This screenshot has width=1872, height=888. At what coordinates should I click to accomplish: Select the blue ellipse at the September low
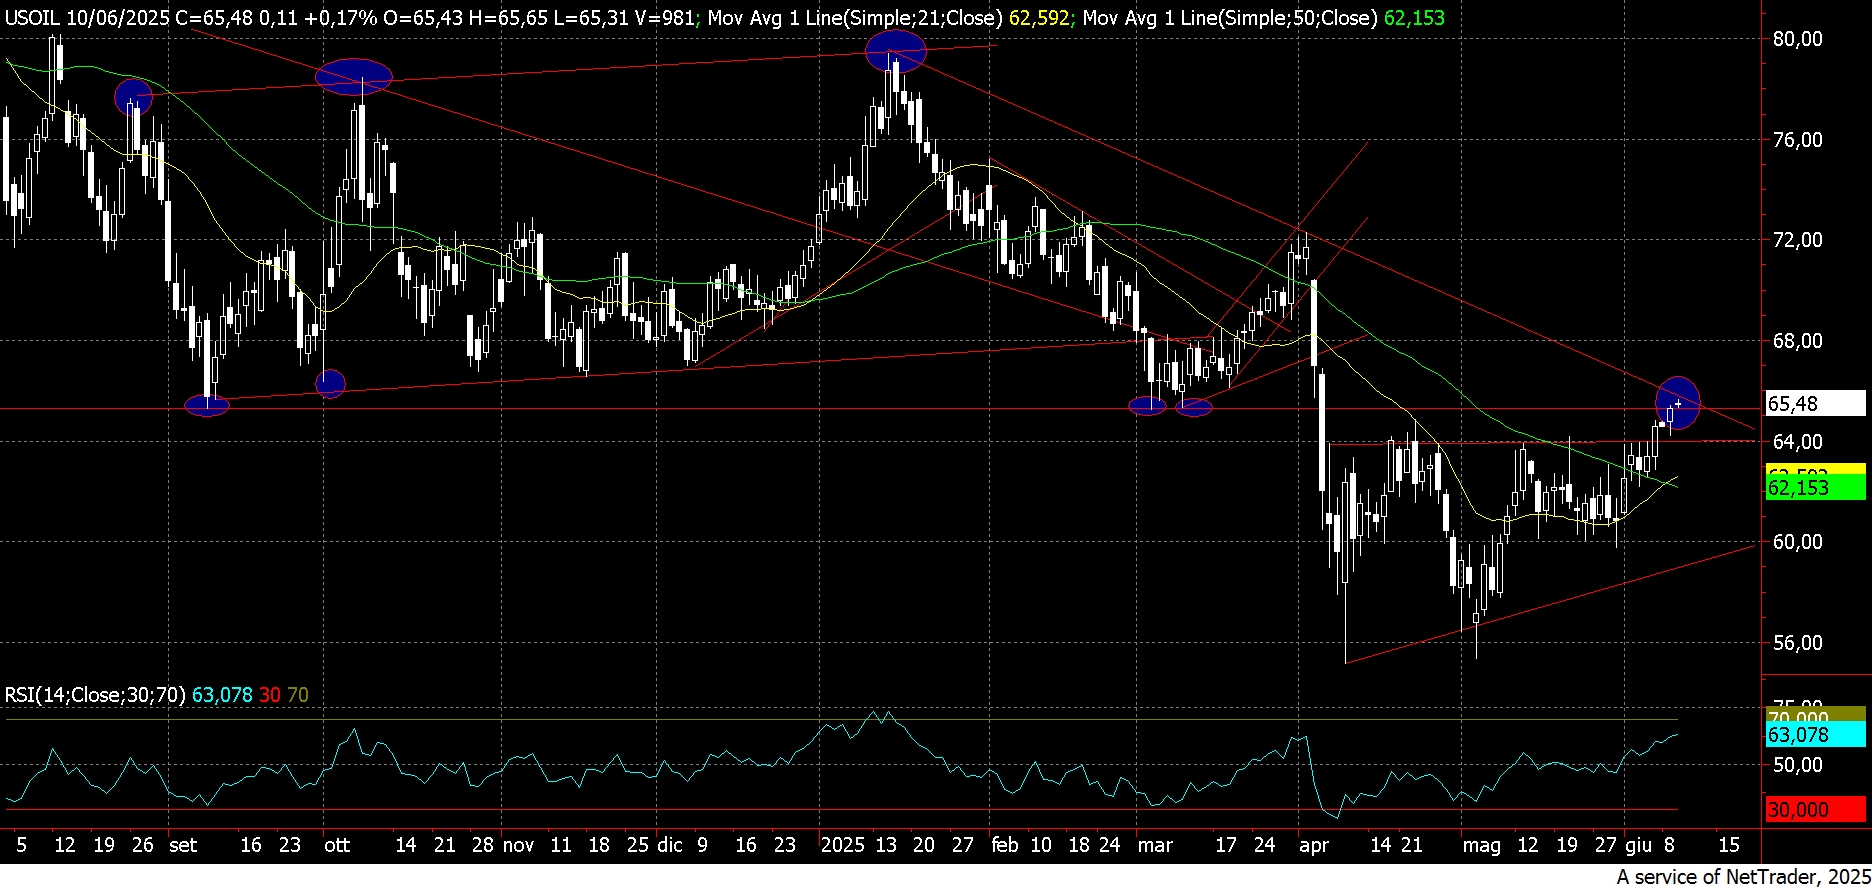[x=208, y=406]
